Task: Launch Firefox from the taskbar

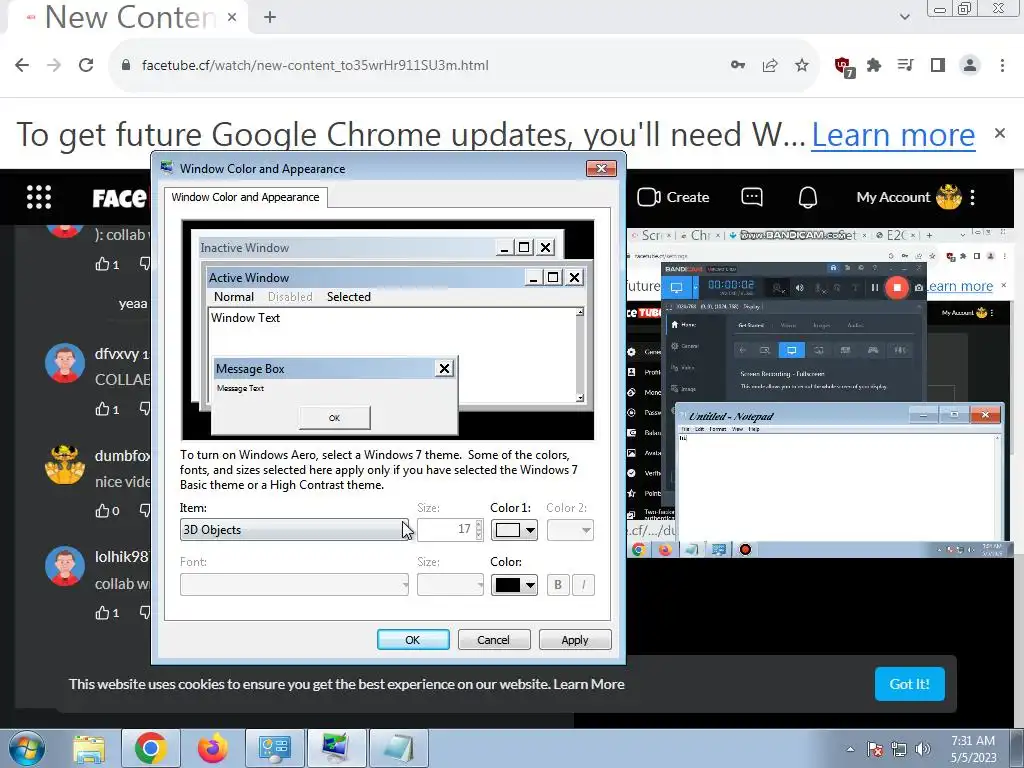Action: point(212,748)
